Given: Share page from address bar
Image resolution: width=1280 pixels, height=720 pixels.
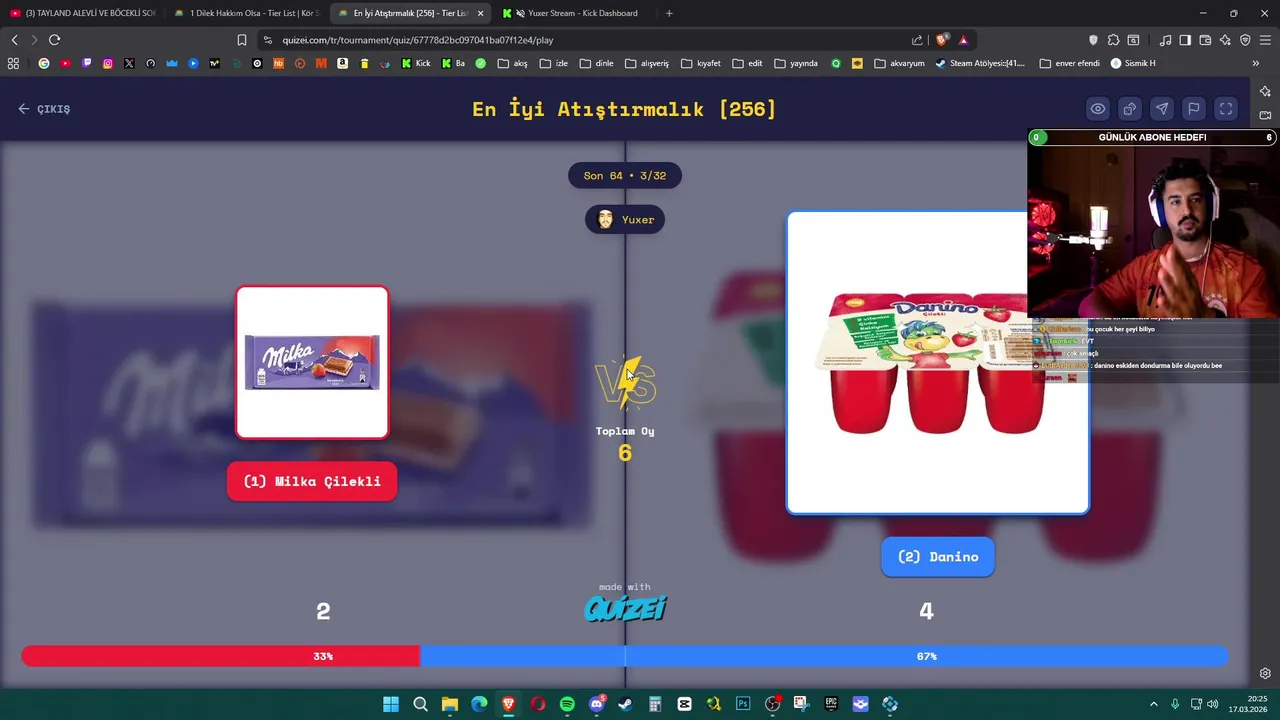Looking at the screenshot, I should (917, 40).
